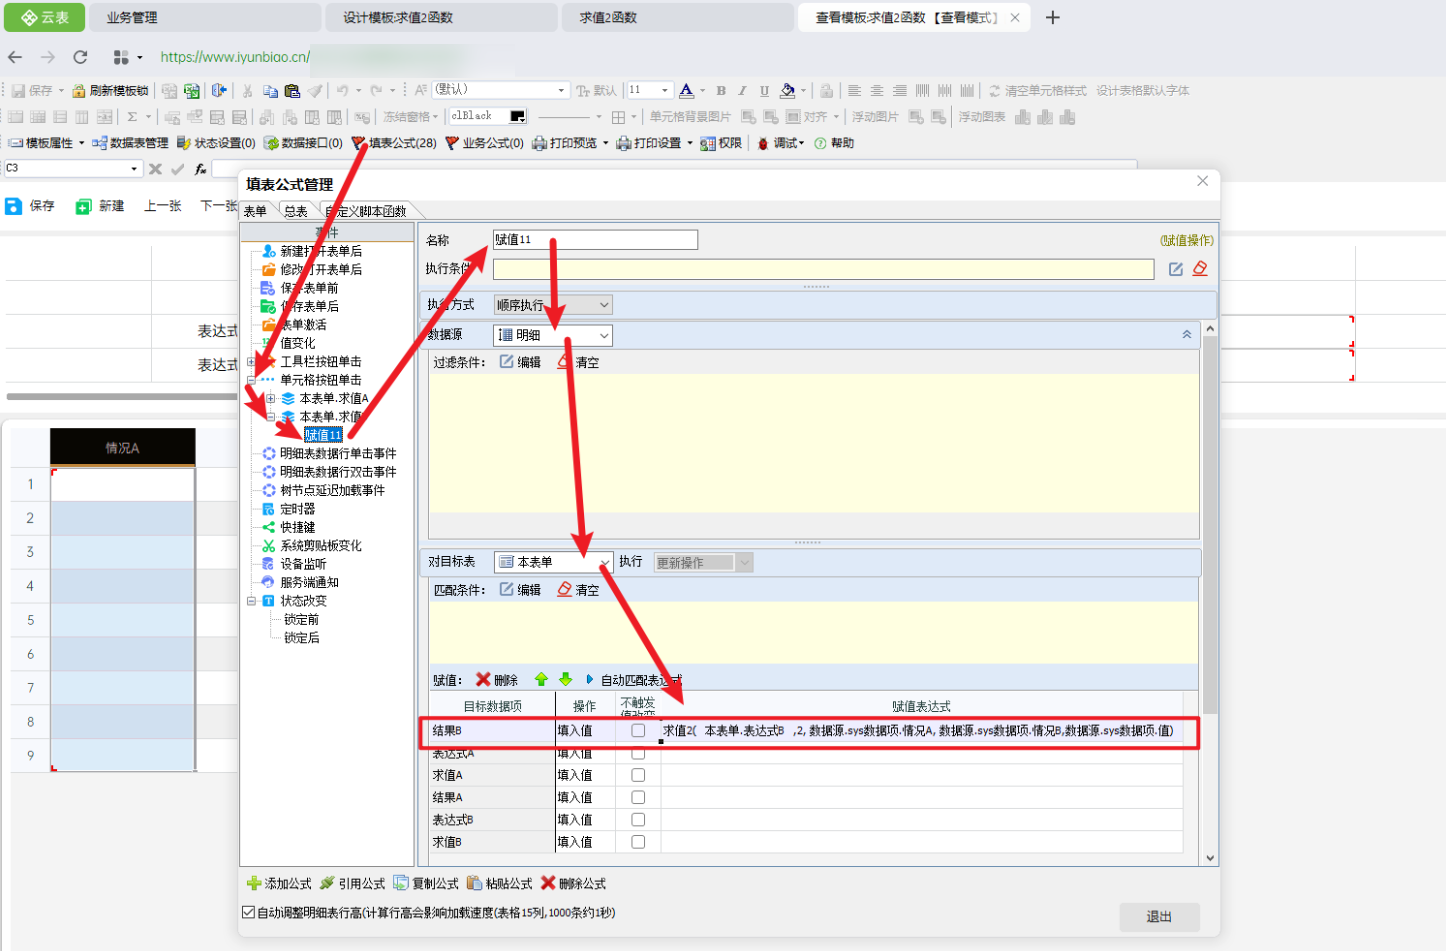This screenshot has height=951, width=1446.
Task: Open 业务公式(0)
Action: pyautogui.click(x=484, y=143)
